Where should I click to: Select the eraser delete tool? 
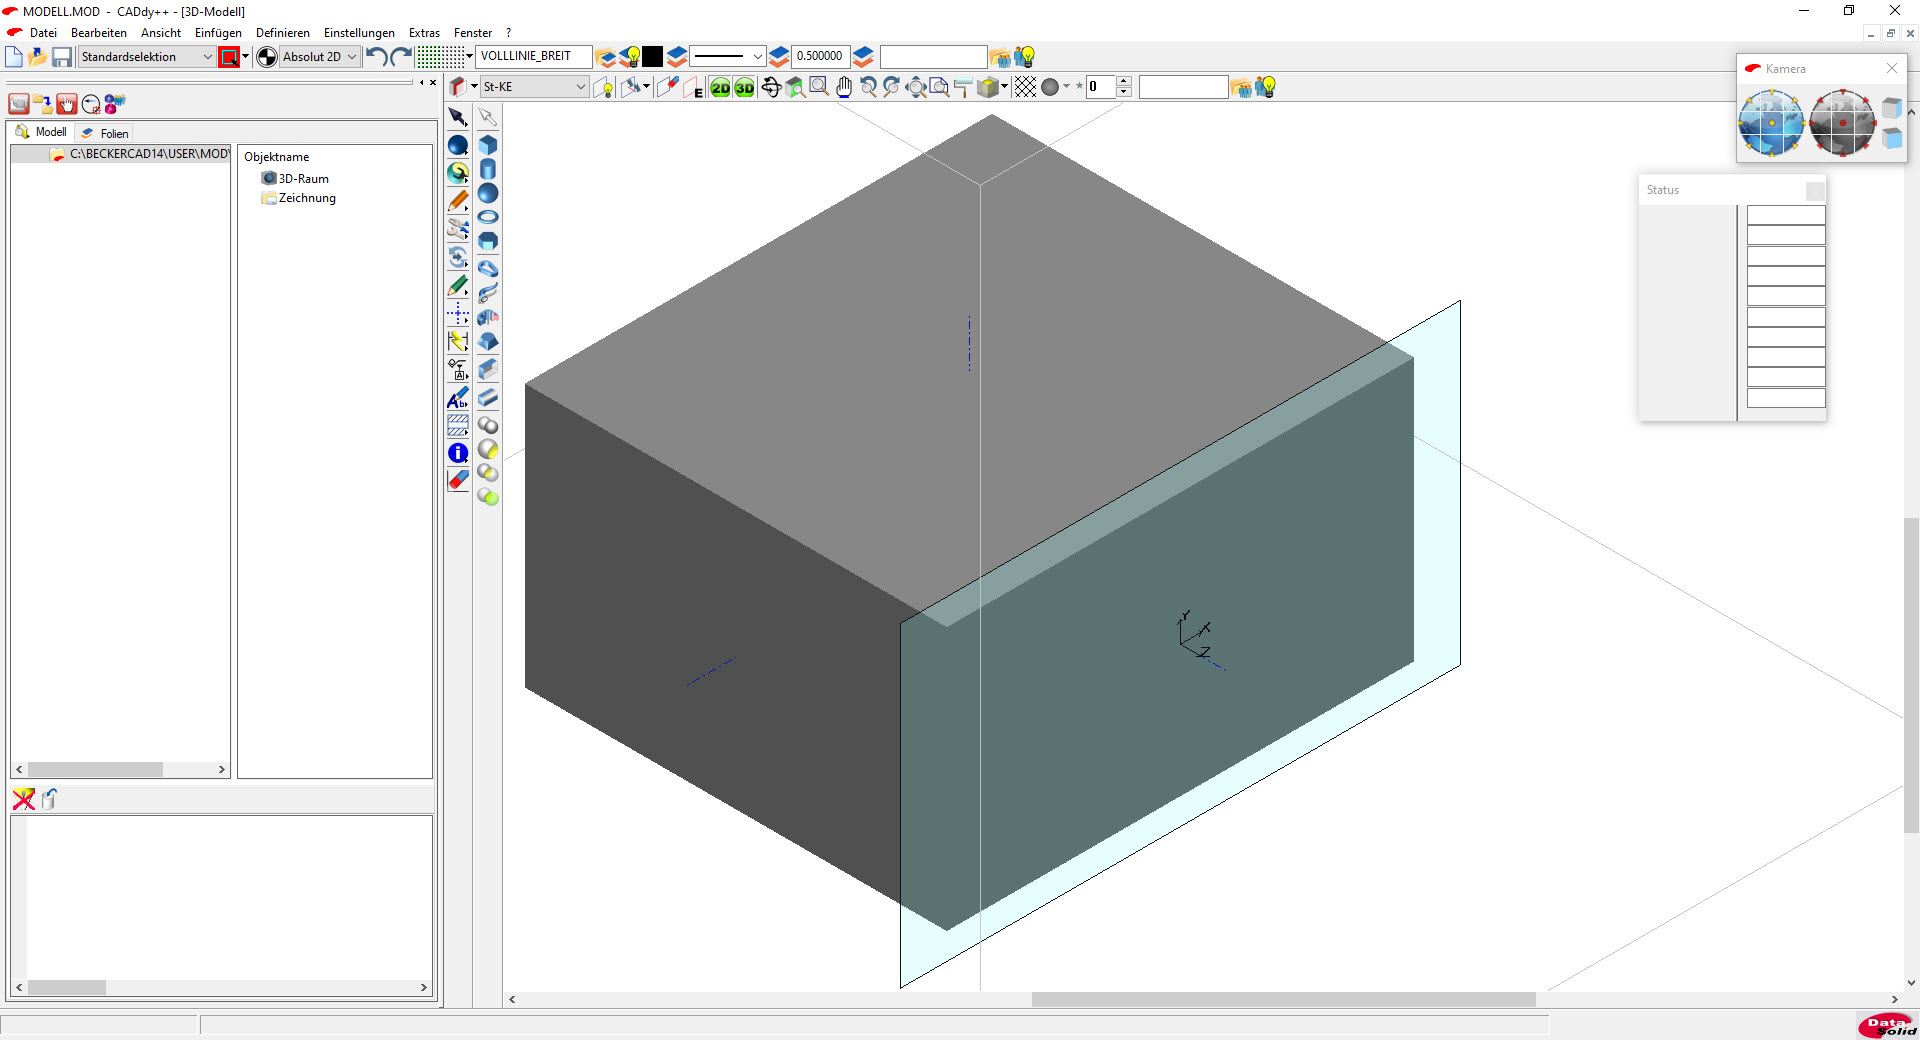[458, 481]
